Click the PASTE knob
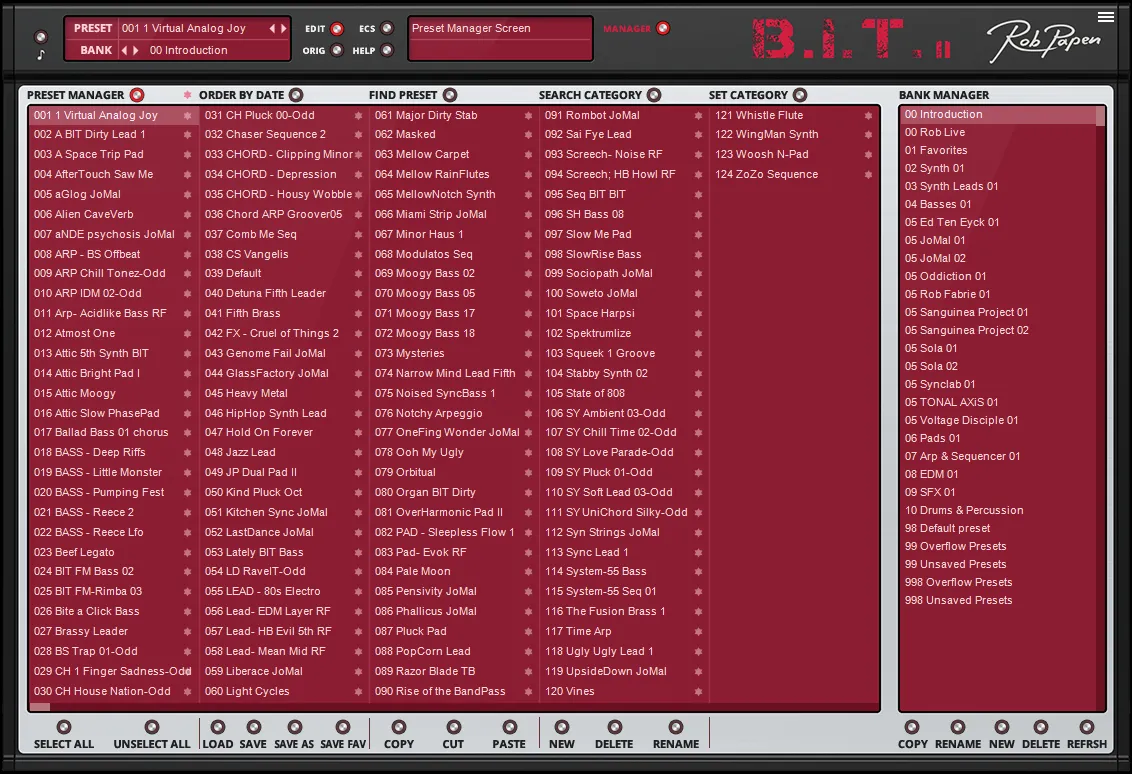This screenshot has height=774, width=1132. pyautogui.click(x=510, y=727)
